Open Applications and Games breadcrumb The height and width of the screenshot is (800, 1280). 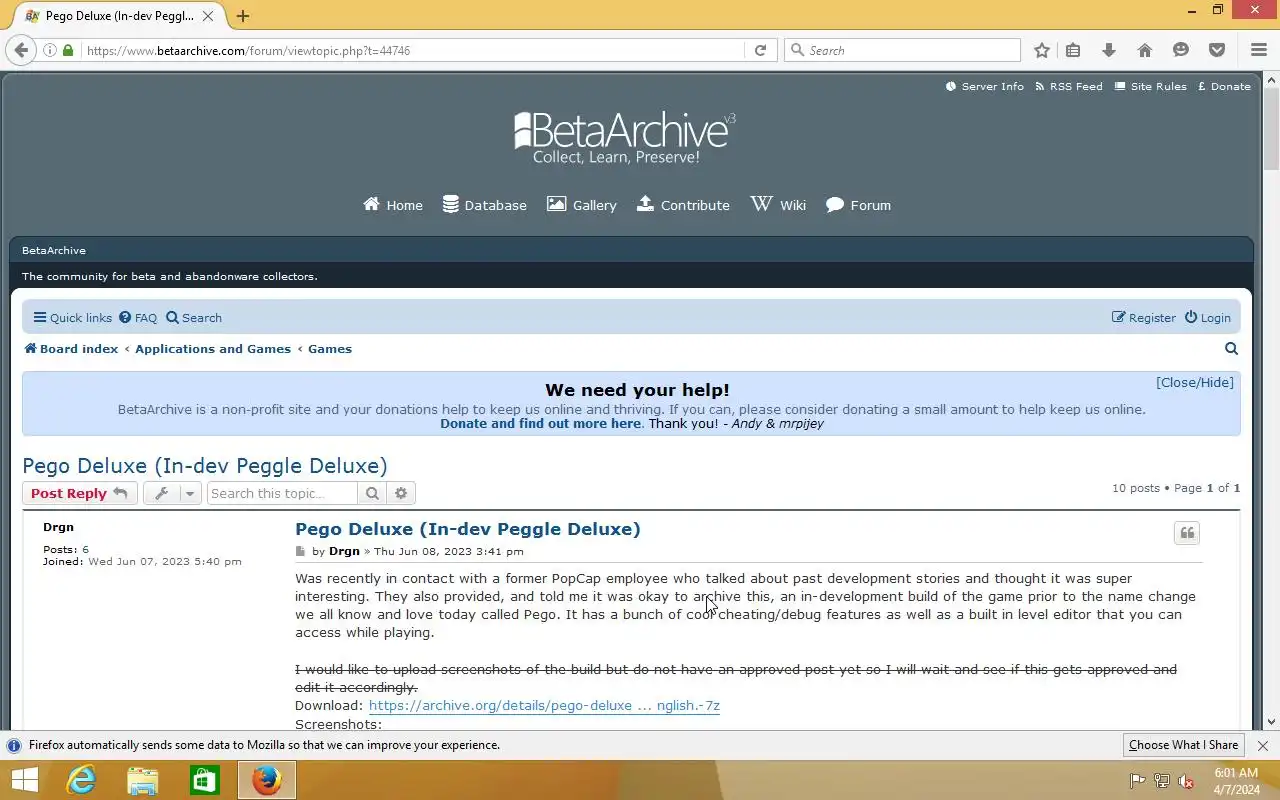coord(213,349)
